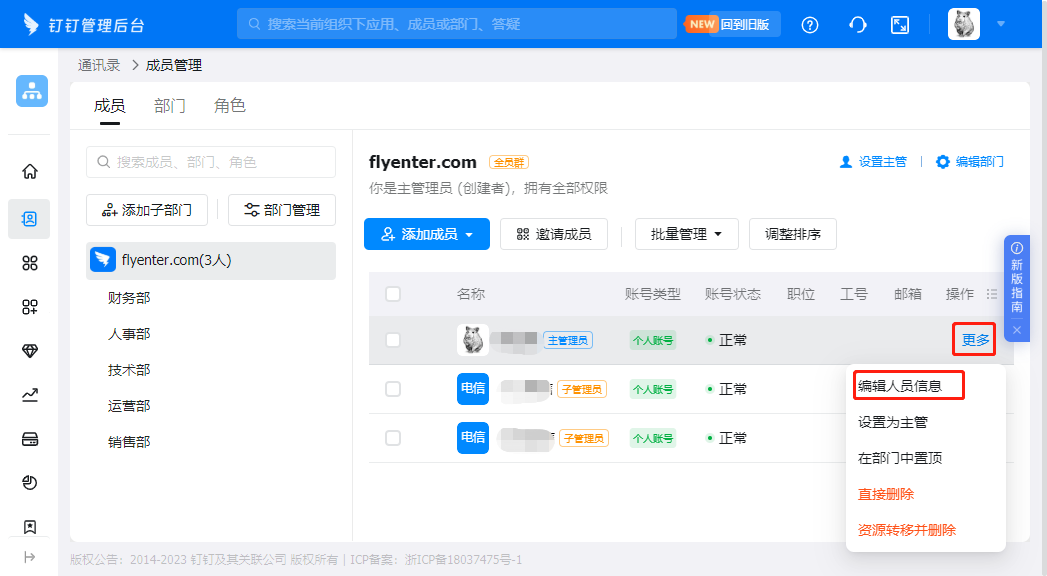The width and height of the screenshot is (1047, 576).
Task: Open the help question mark icon
Action: 810,25
